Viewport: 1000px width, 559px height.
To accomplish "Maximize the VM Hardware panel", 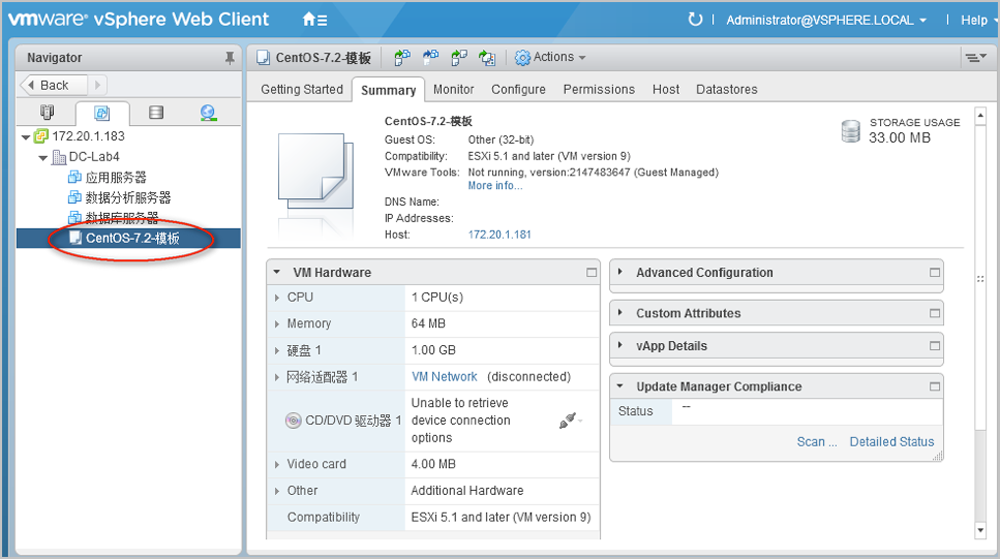I will tap(591, 272).
